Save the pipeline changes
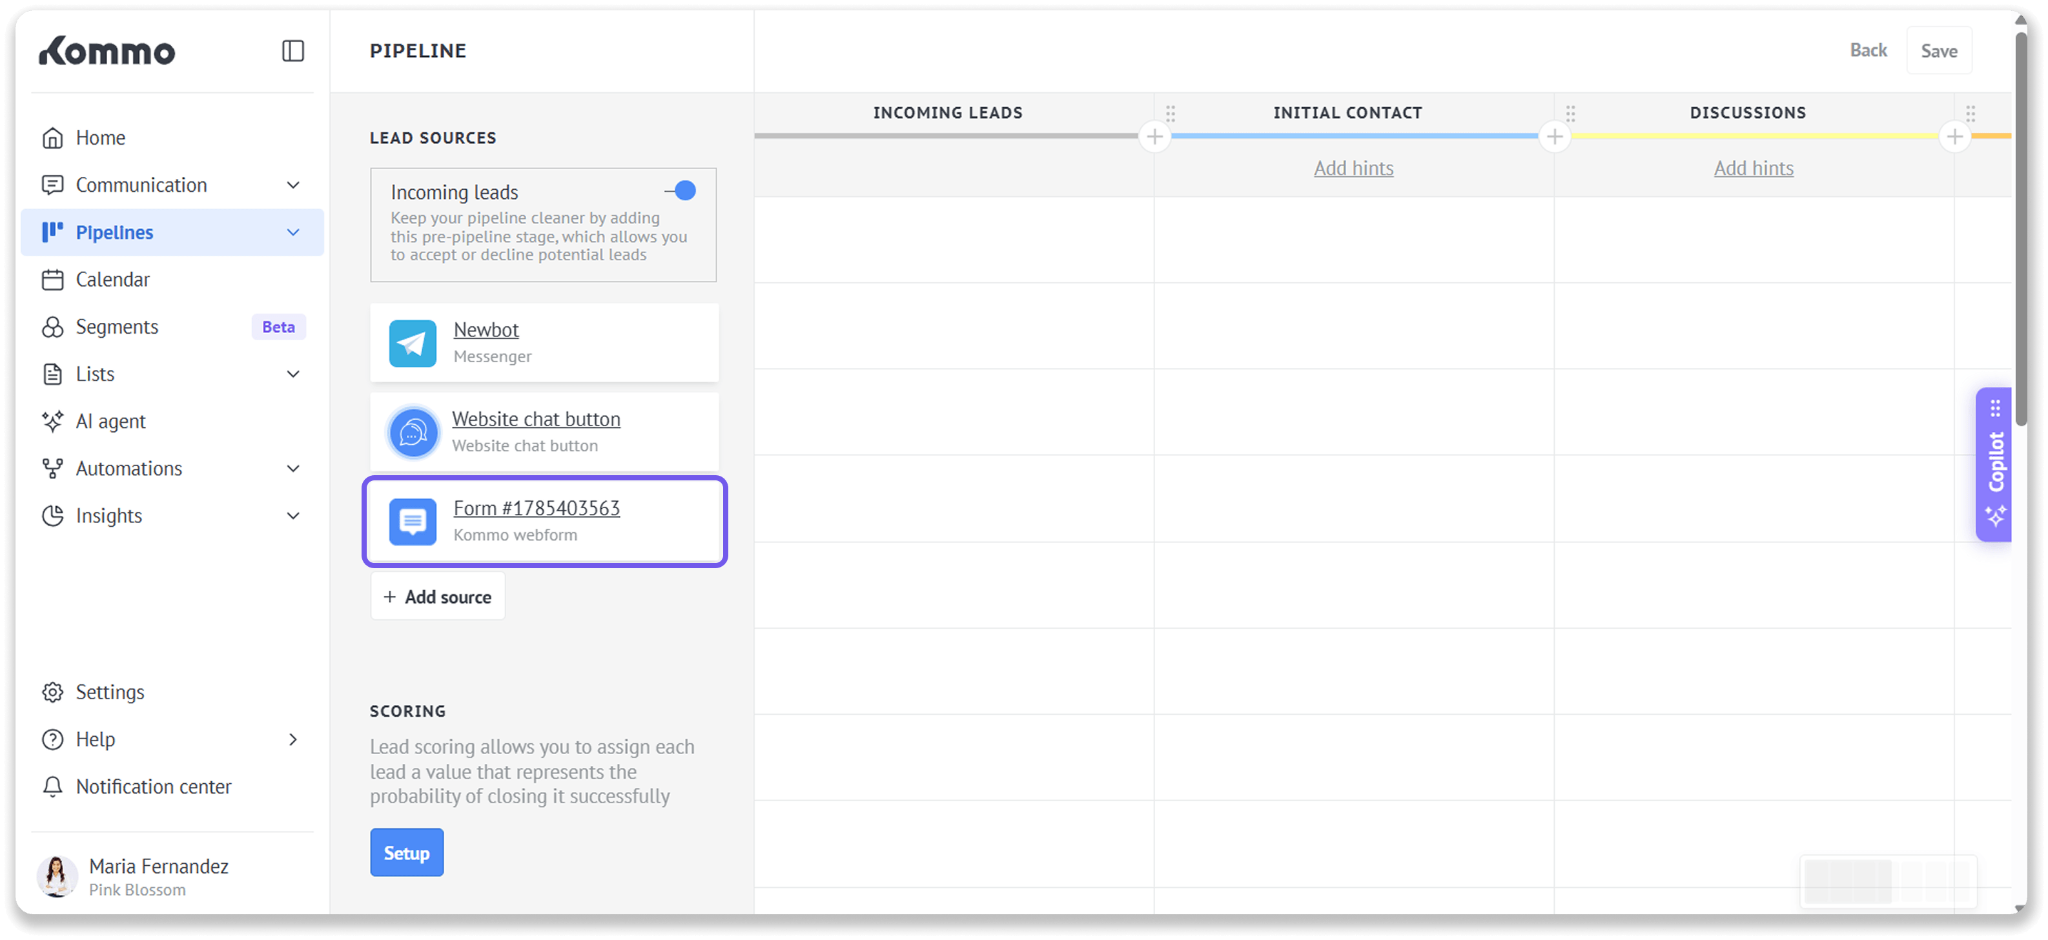Screen dimensions: 2048x940 [x=1939, y=51]
